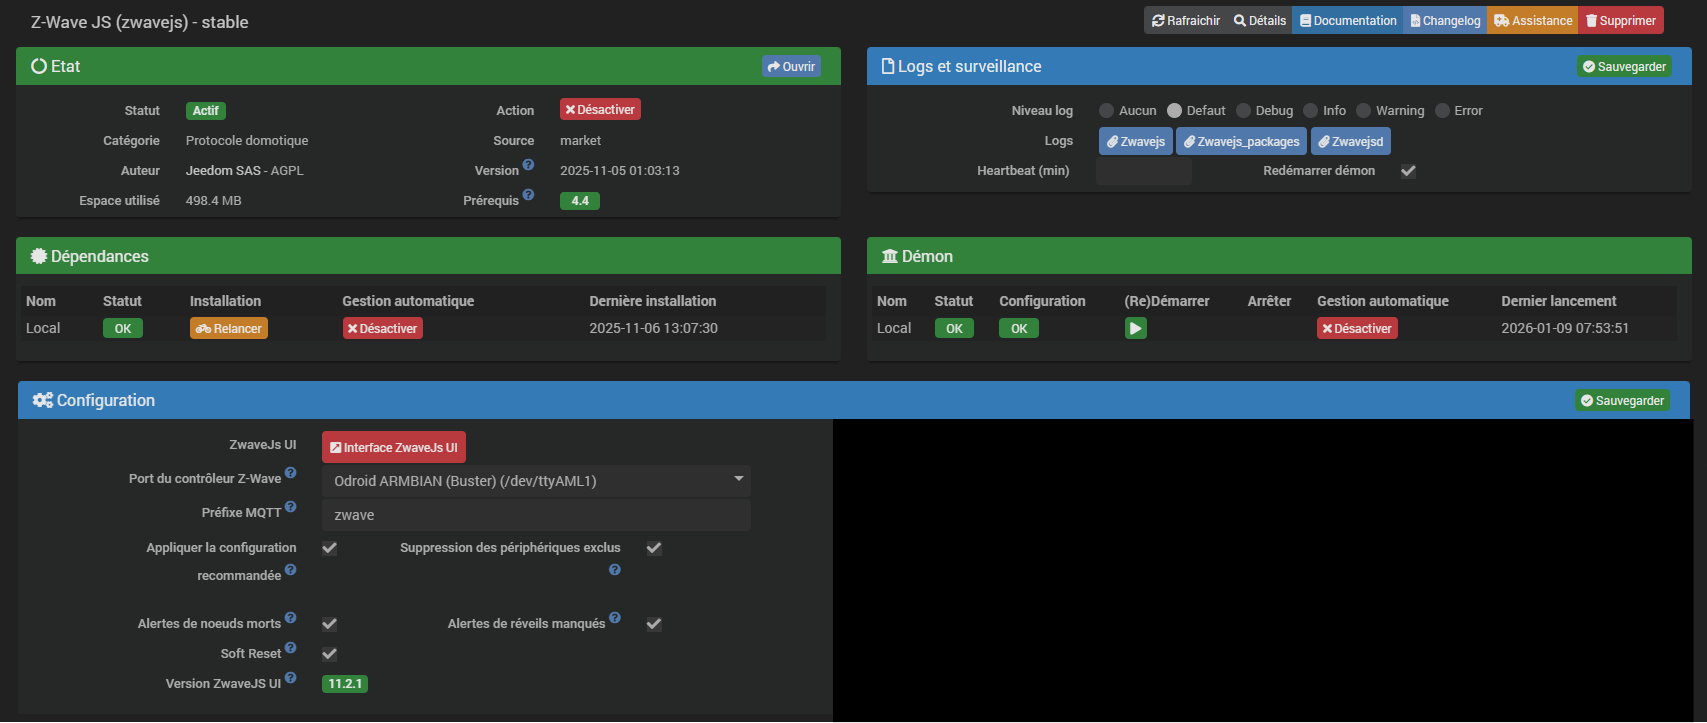Click the help icon next to Version
Viewport: 1707px width, 723px height.
[528, 165]
